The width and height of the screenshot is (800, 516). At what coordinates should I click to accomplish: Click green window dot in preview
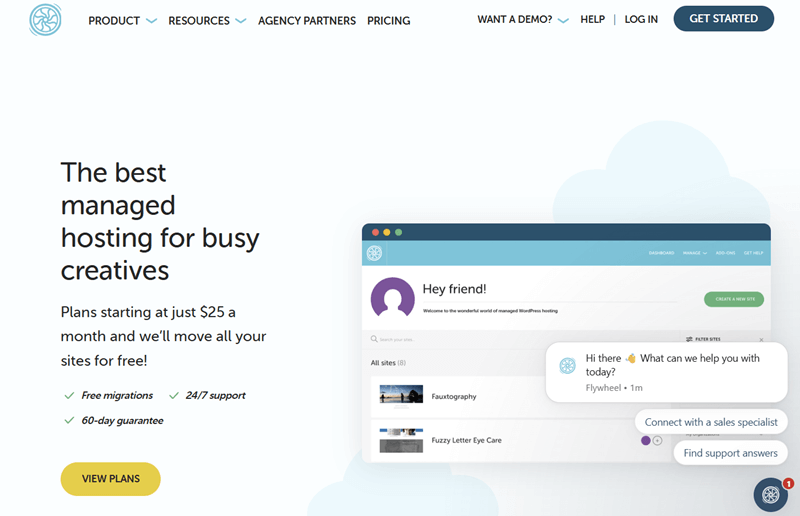[x=398, y=232]
